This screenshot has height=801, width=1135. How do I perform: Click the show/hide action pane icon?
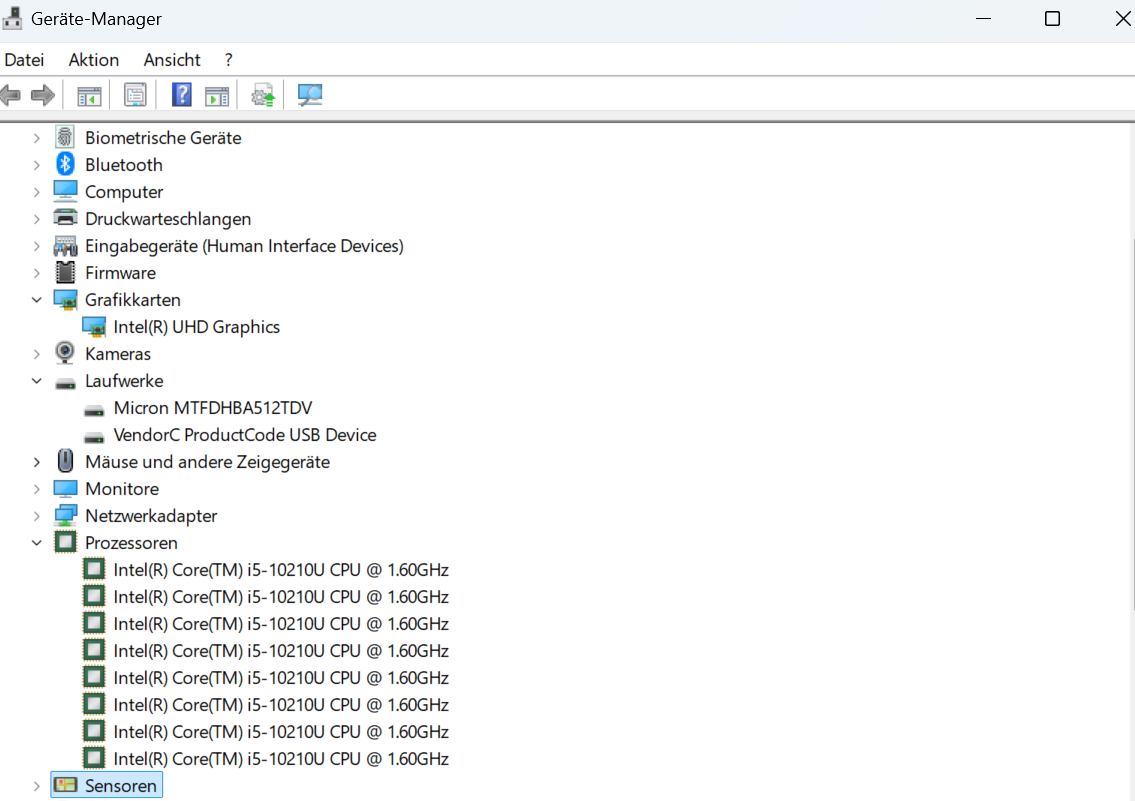pyautogui.click(x=217, y=96)
